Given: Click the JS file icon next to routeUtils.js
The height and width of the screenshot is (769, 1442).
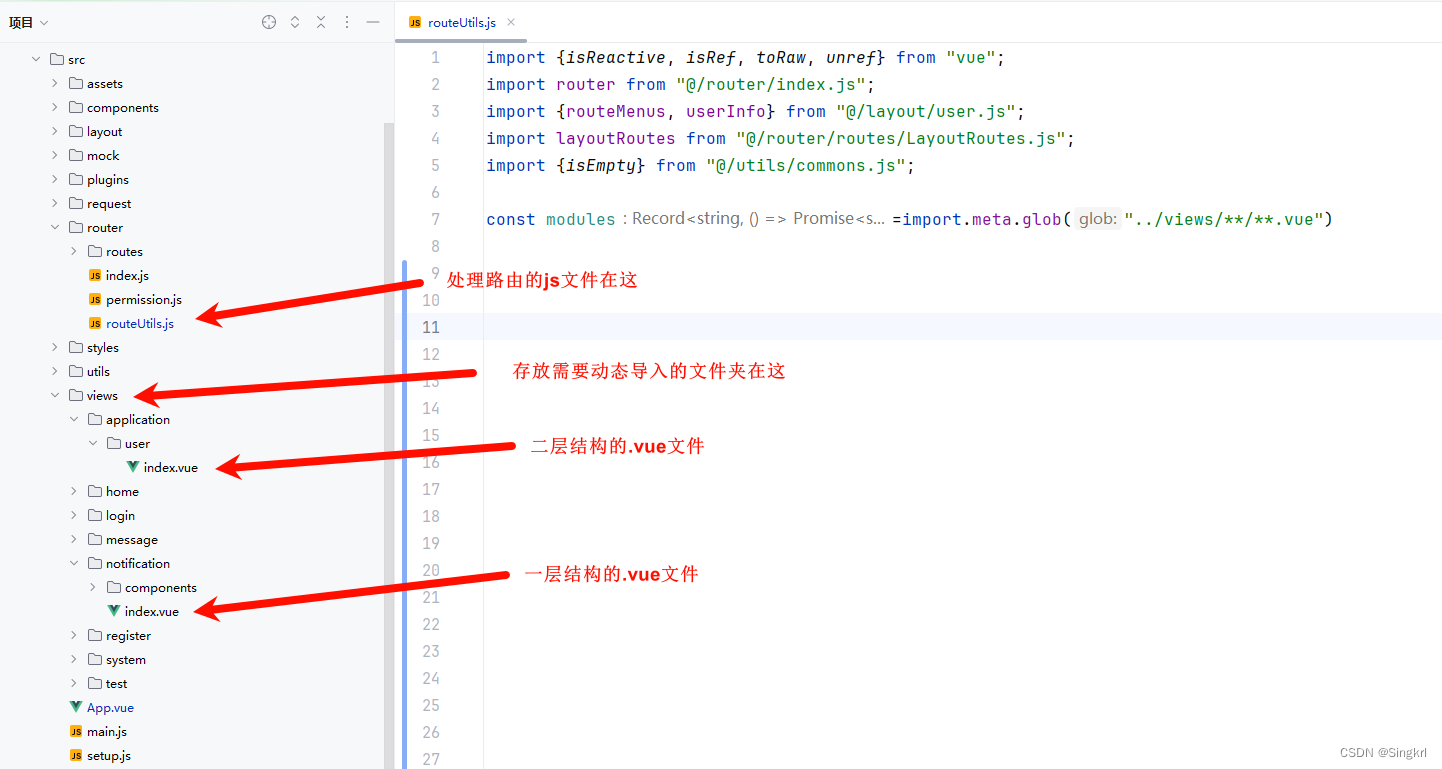Looking at the screenshot, I should (95, 323).
